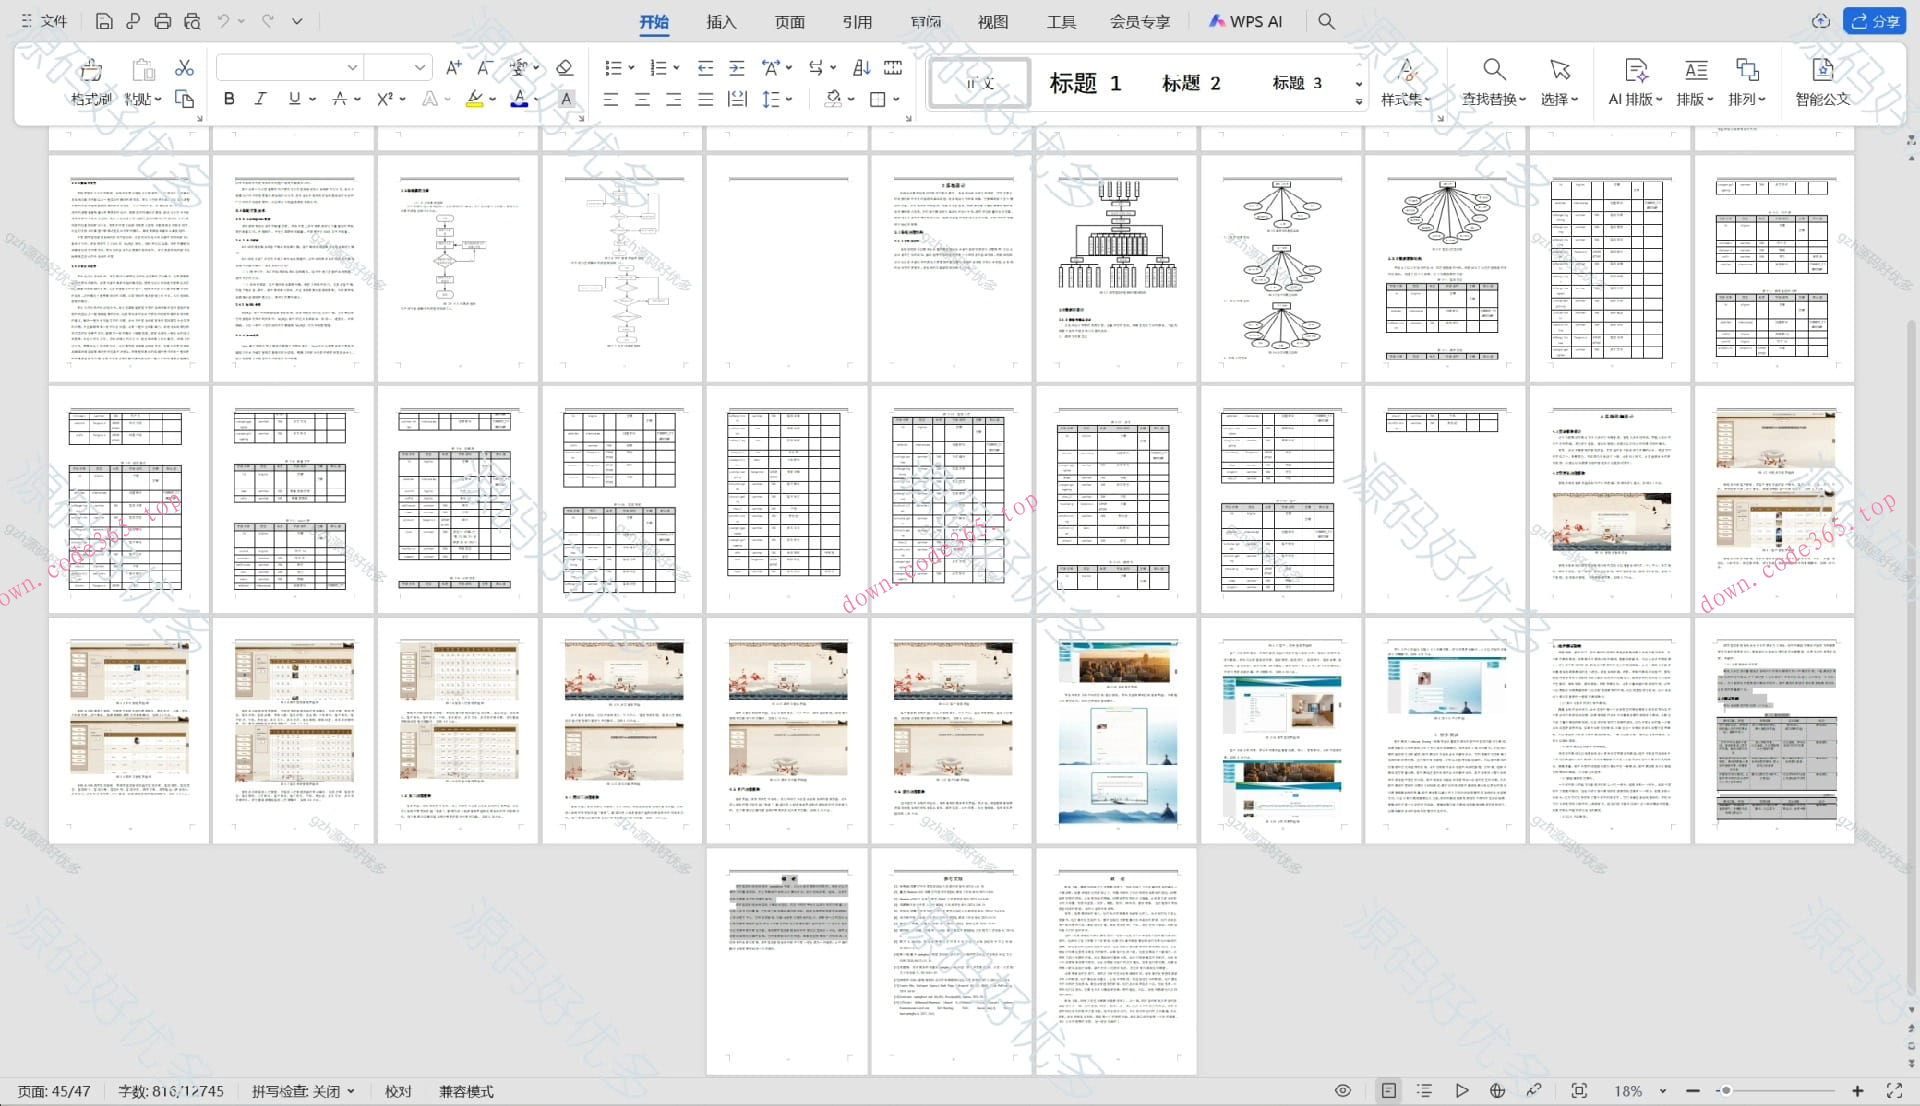The width and height of the screenshot is (1920, 1106).
Task: Apply the 标题 1 heading style
Action: click(1085, 83)
